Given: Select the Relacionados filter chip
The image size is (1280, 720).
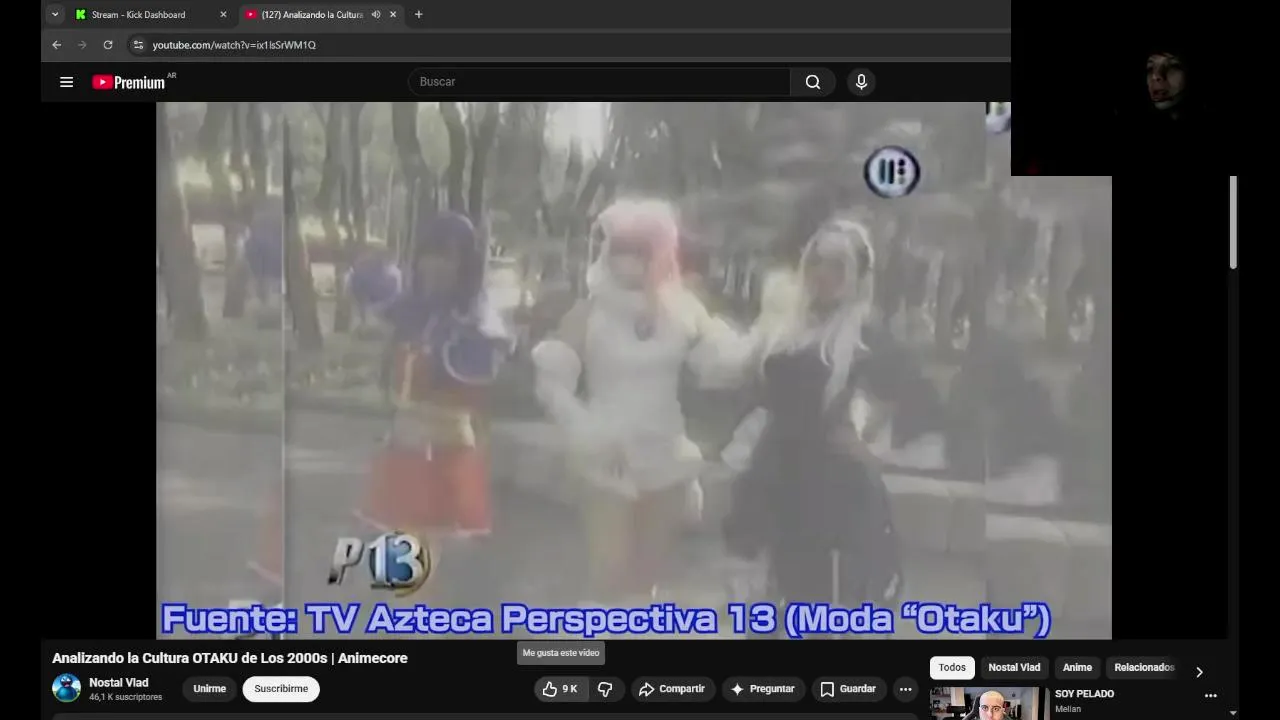Looking at the screenshot, I should pos(1144,668).
